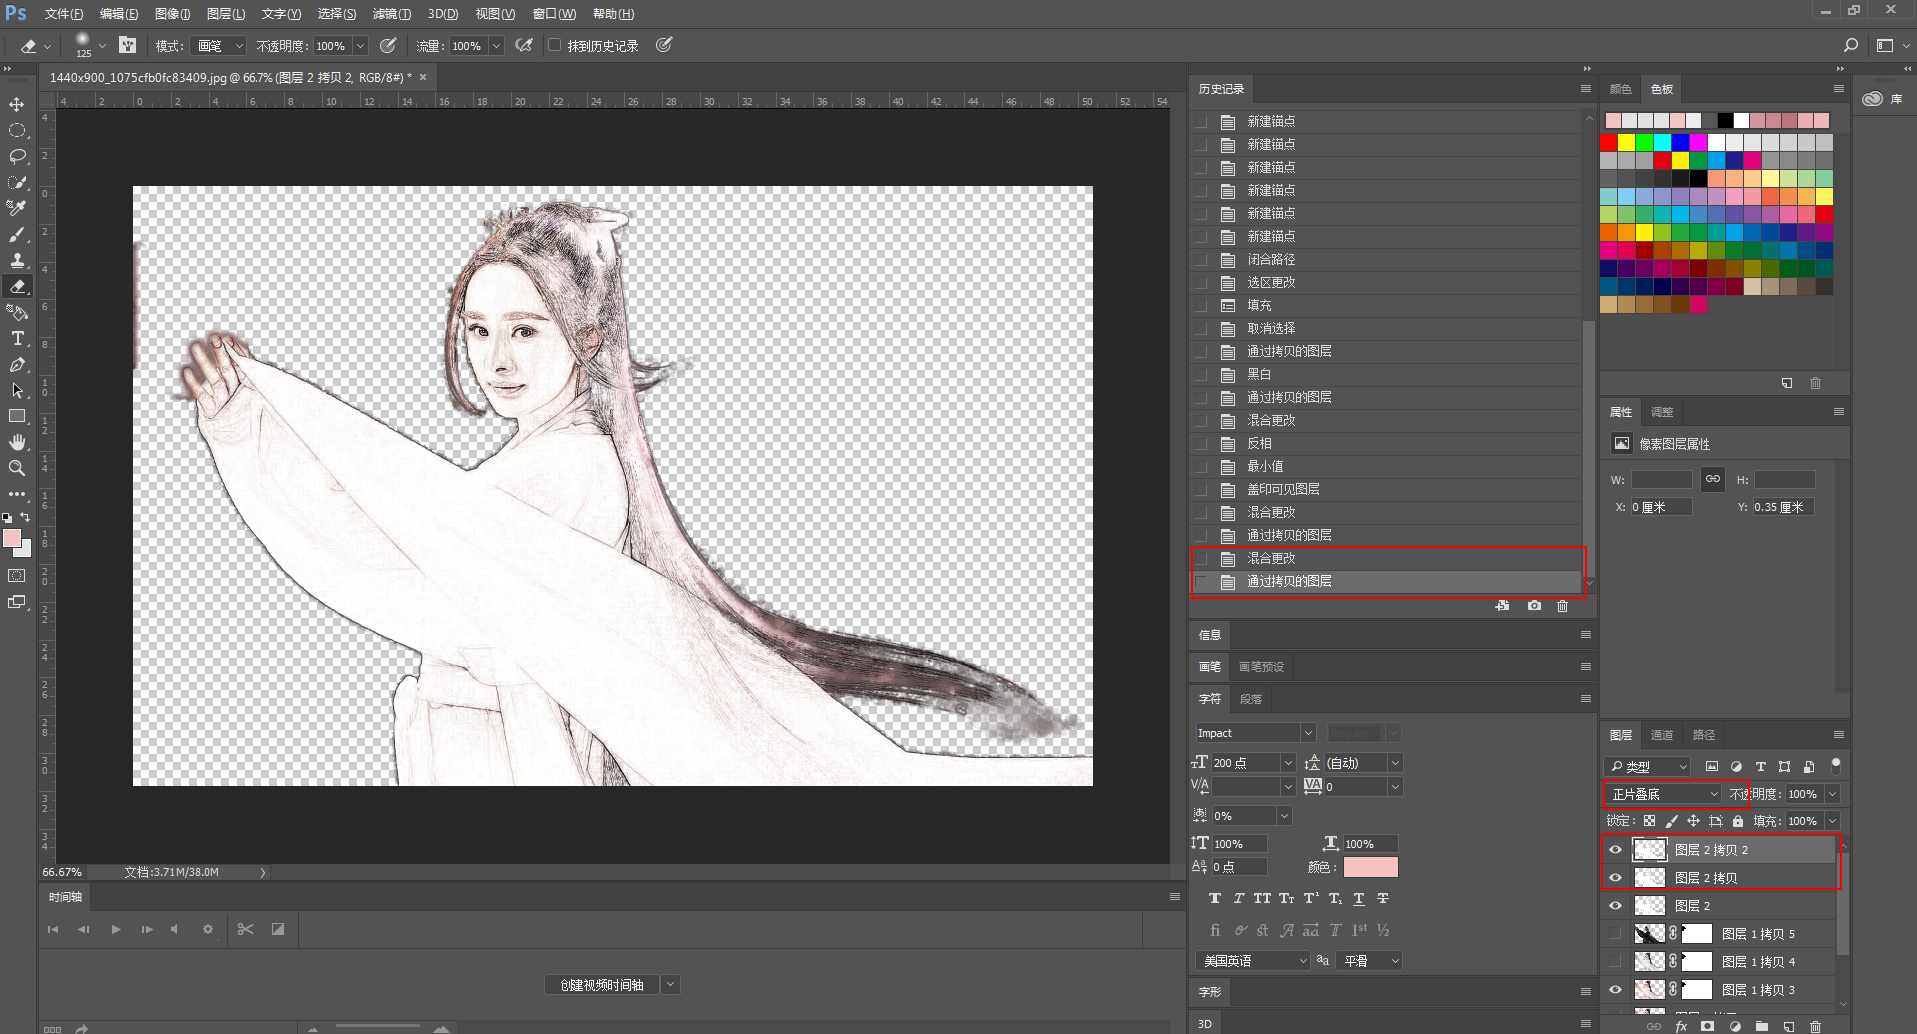Image resolution: width=1917 pixels, height=1034 pixels.
Task: Open the 模式 画笔 dropdown
Action: 220,46
